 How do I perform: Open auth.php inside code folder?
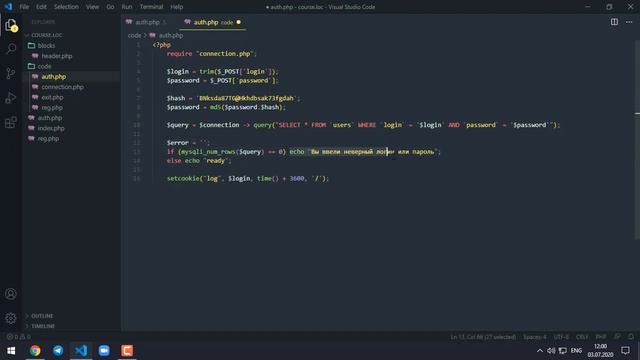53,77
